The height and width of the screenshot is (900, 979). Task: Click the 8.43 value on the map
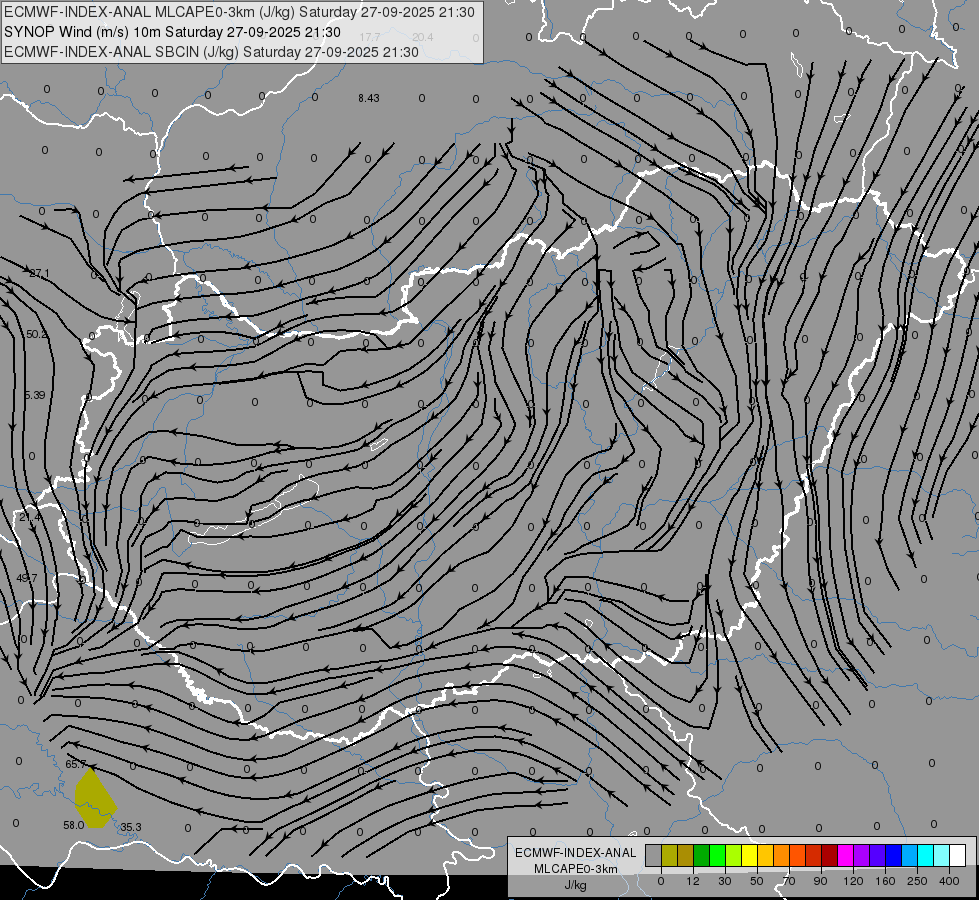[x=368, y=98]
